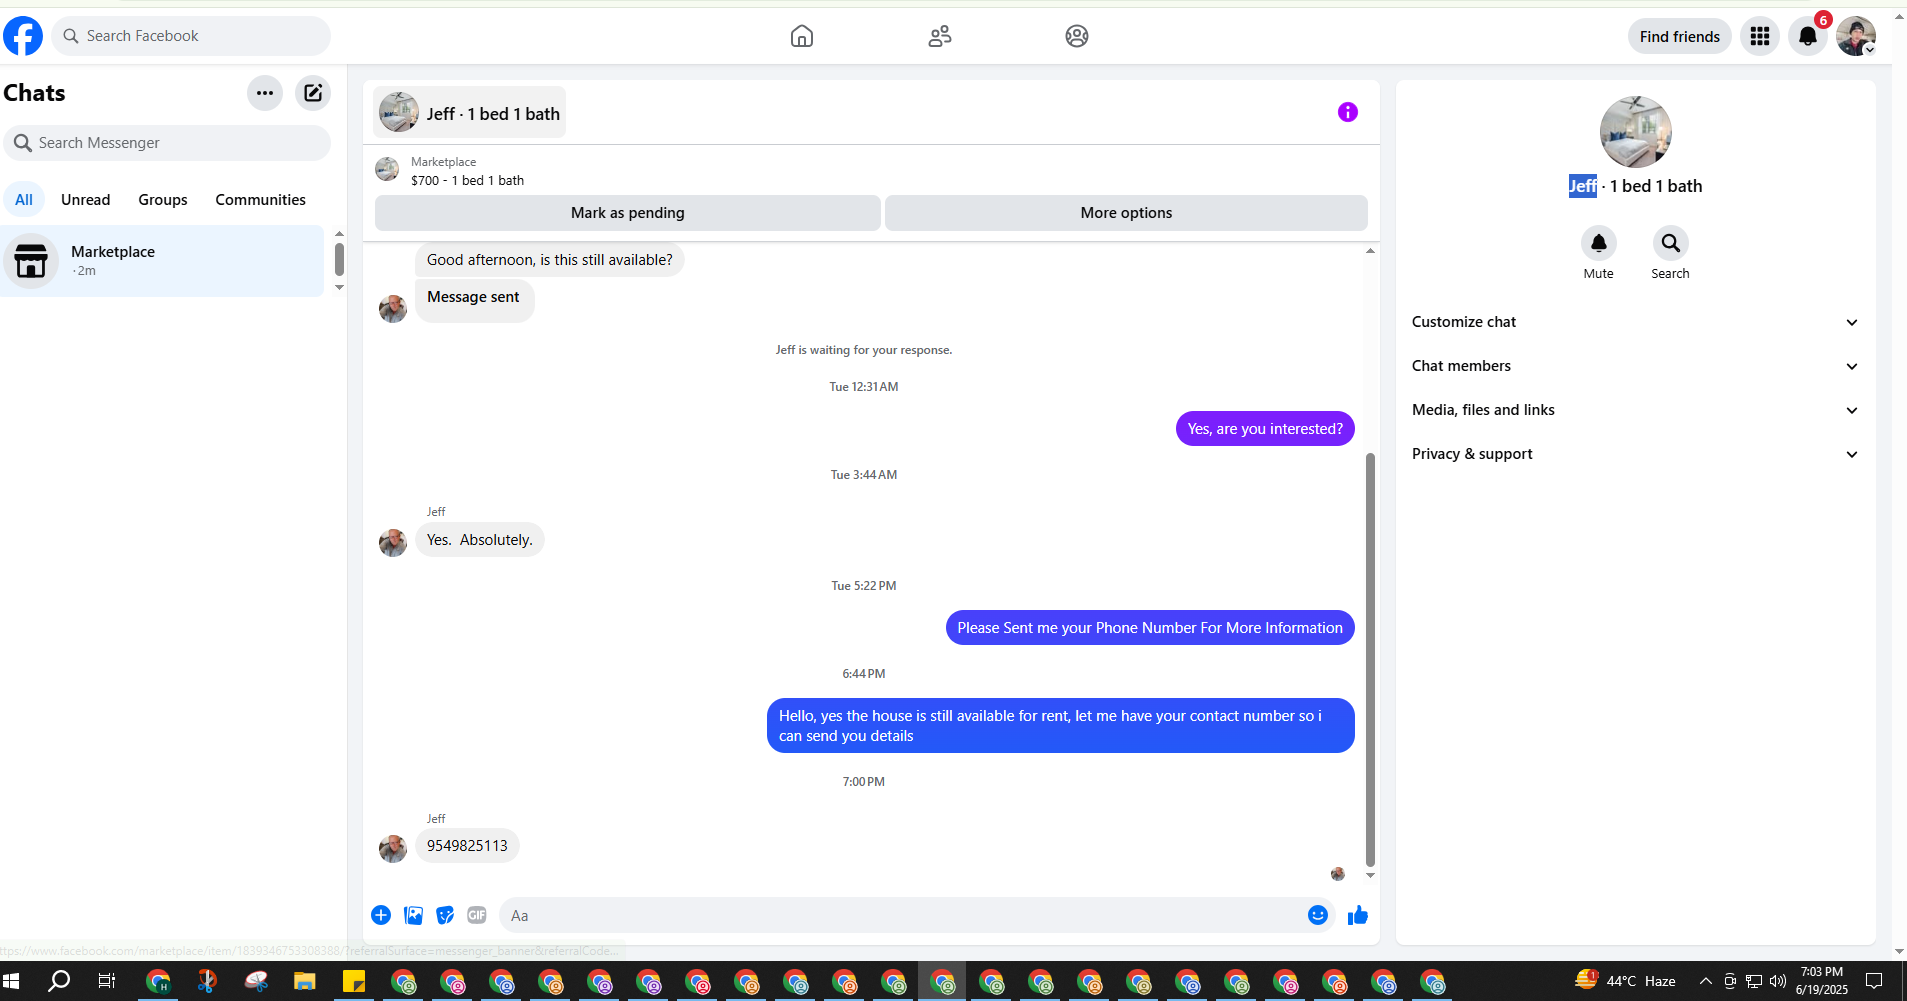Click the message "9549825113"
This screenshot has width=1907, height=1001.
point(467,846)
